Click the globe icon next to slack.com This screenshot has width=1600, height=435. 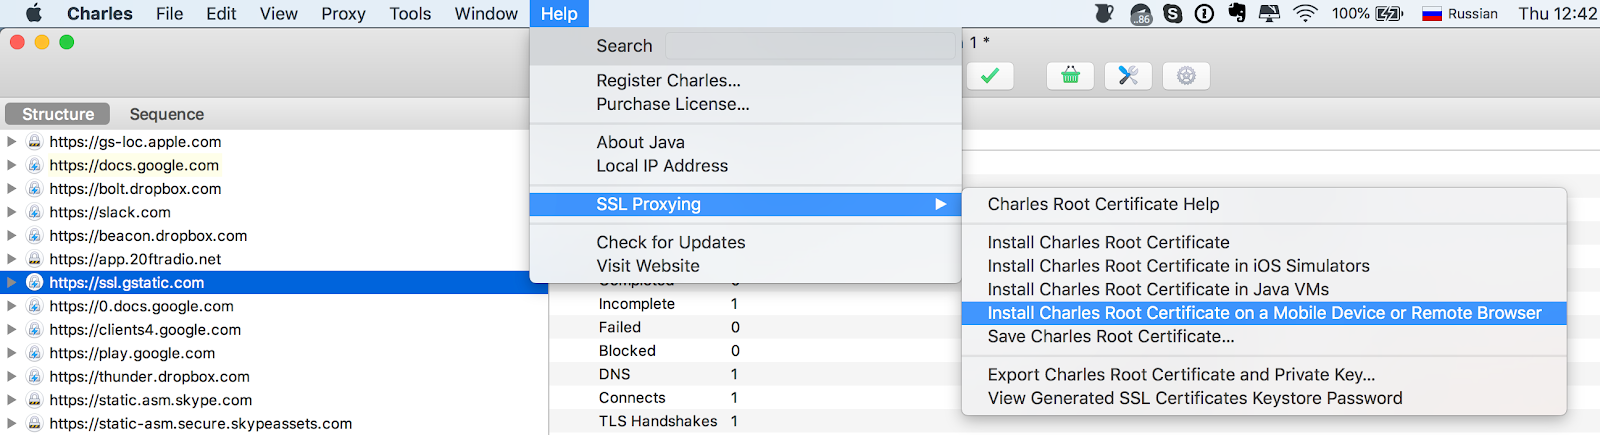tap(34, 212)
